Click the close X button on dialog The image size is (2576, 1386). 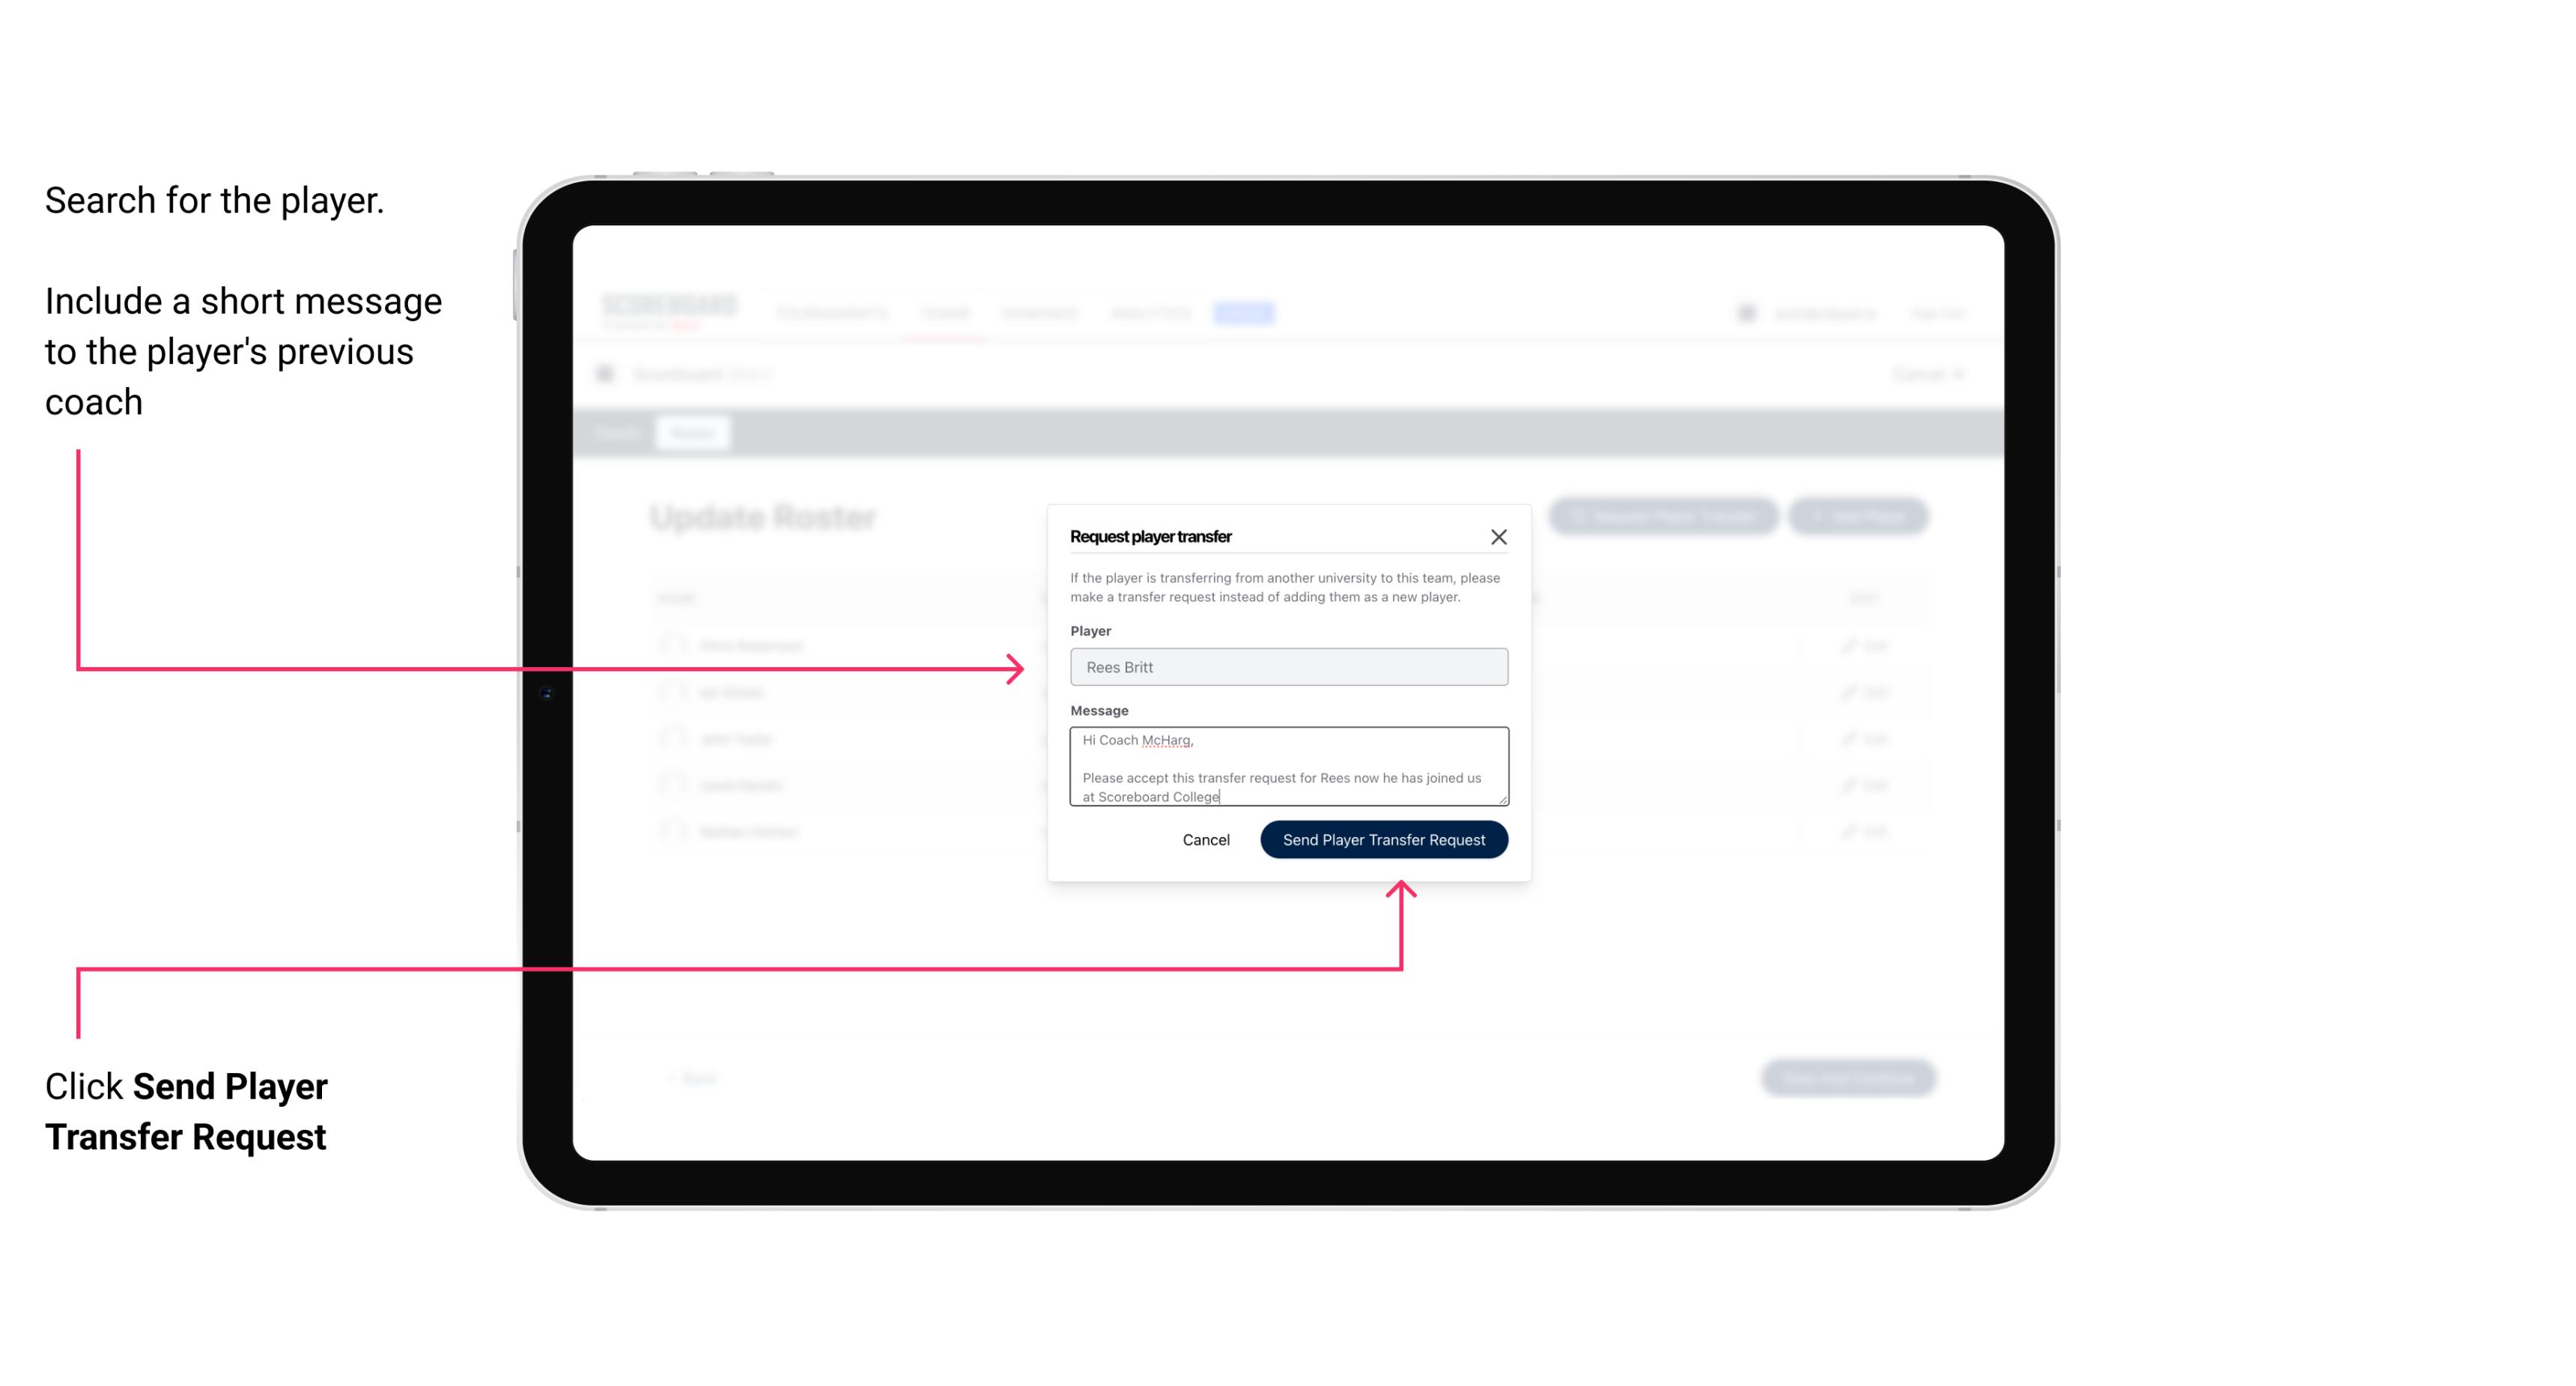pyautogui.click(x=1499, y=536)
